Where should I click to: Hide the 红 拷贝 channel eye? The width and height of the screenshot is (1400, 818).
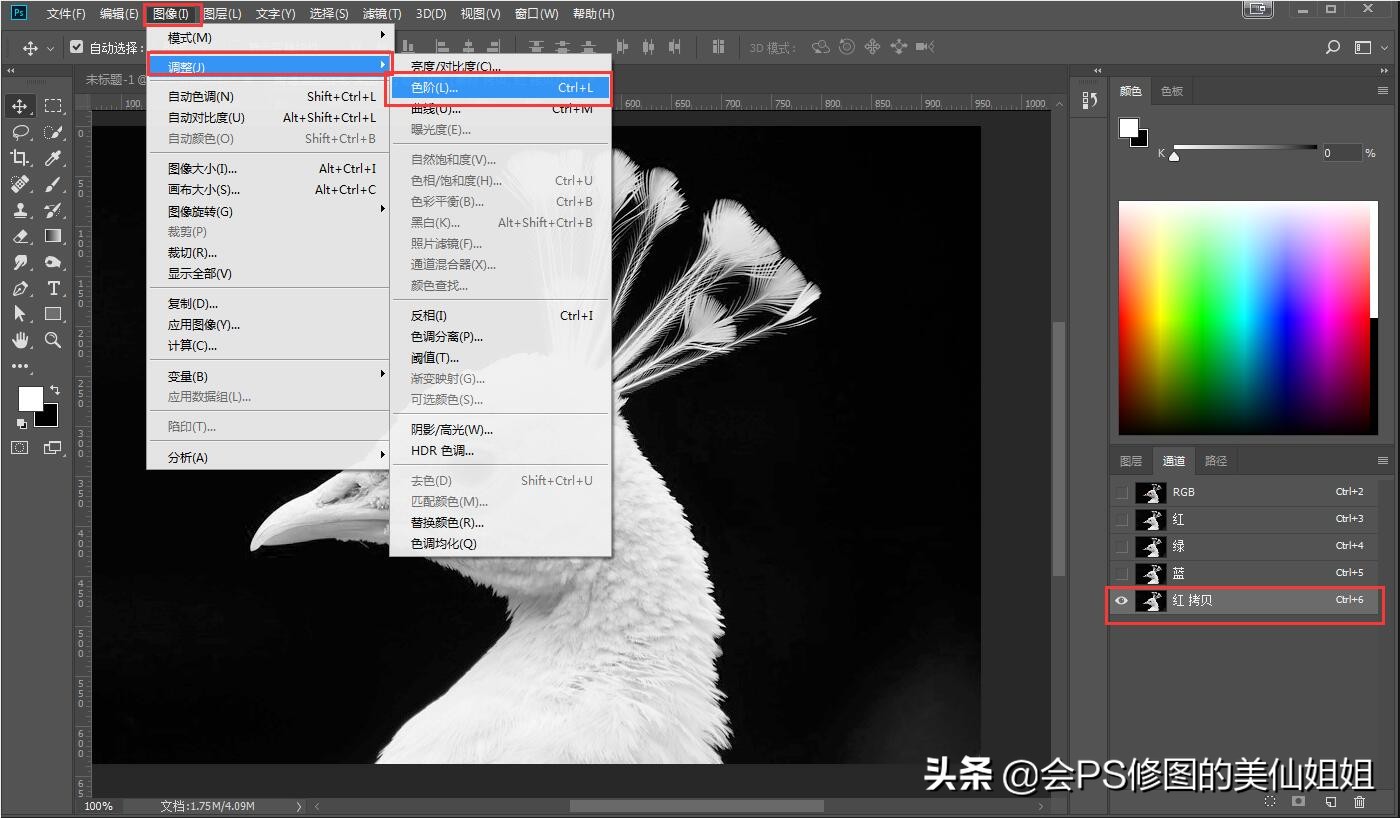(x=1121, y=601)
